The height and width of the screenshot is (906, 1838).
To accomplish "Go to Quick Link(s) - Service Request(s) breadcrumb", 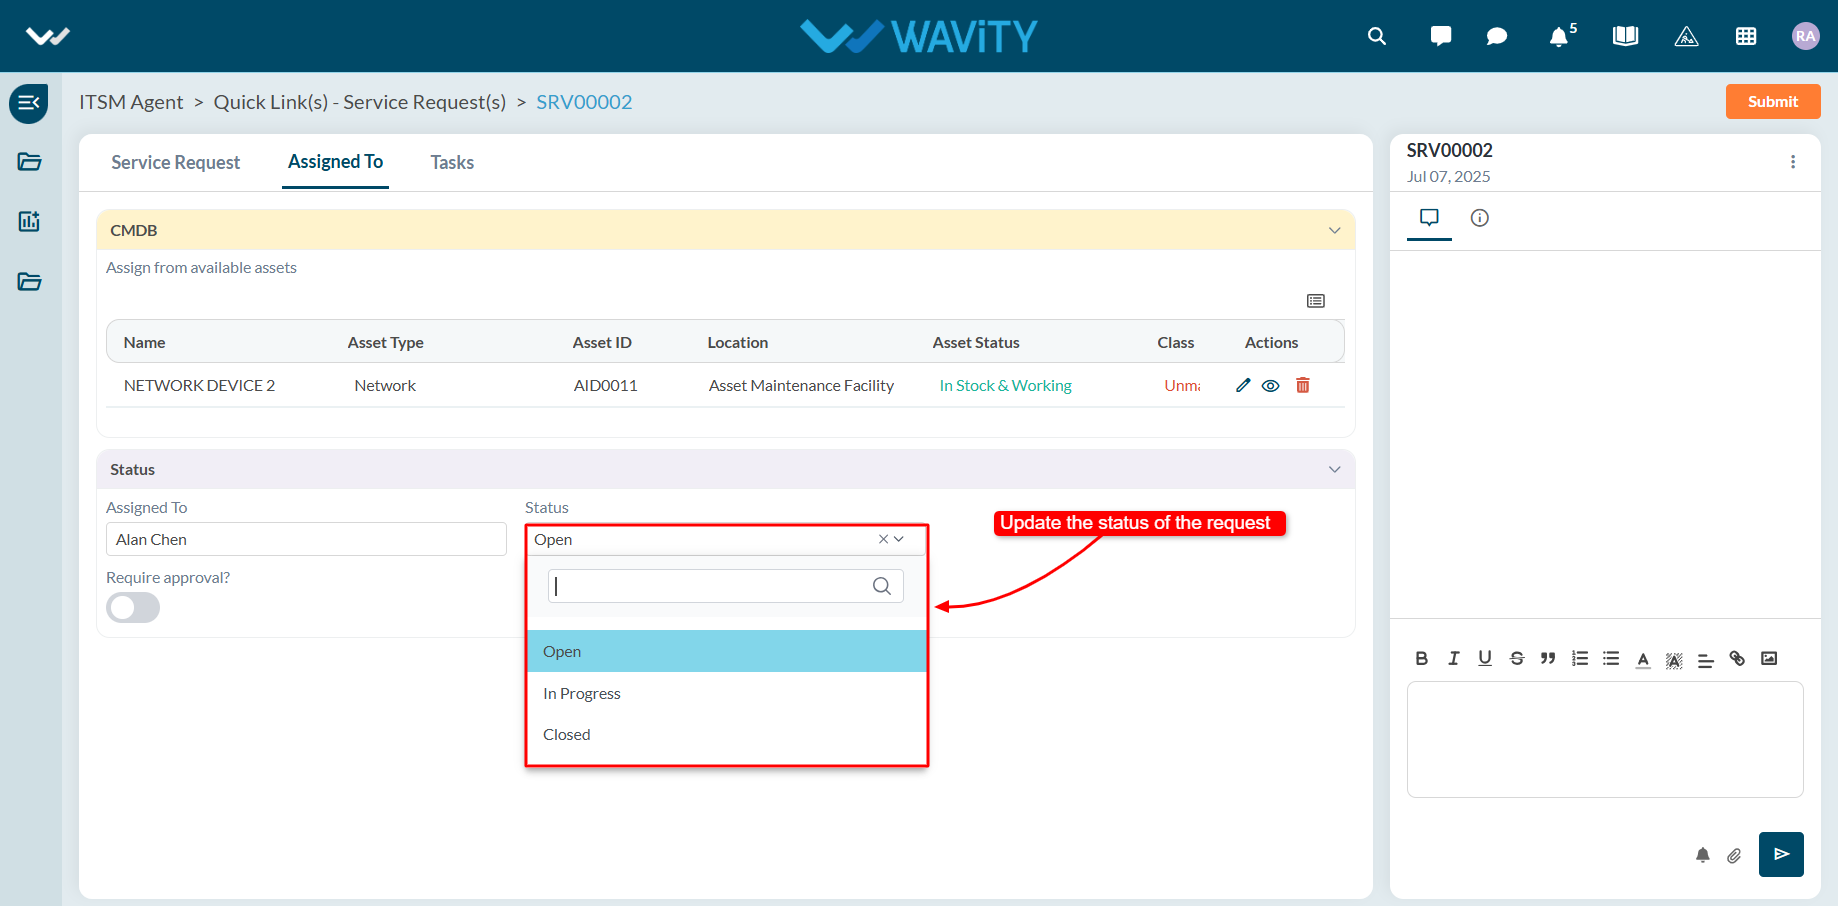I will [x=360, y=102].
